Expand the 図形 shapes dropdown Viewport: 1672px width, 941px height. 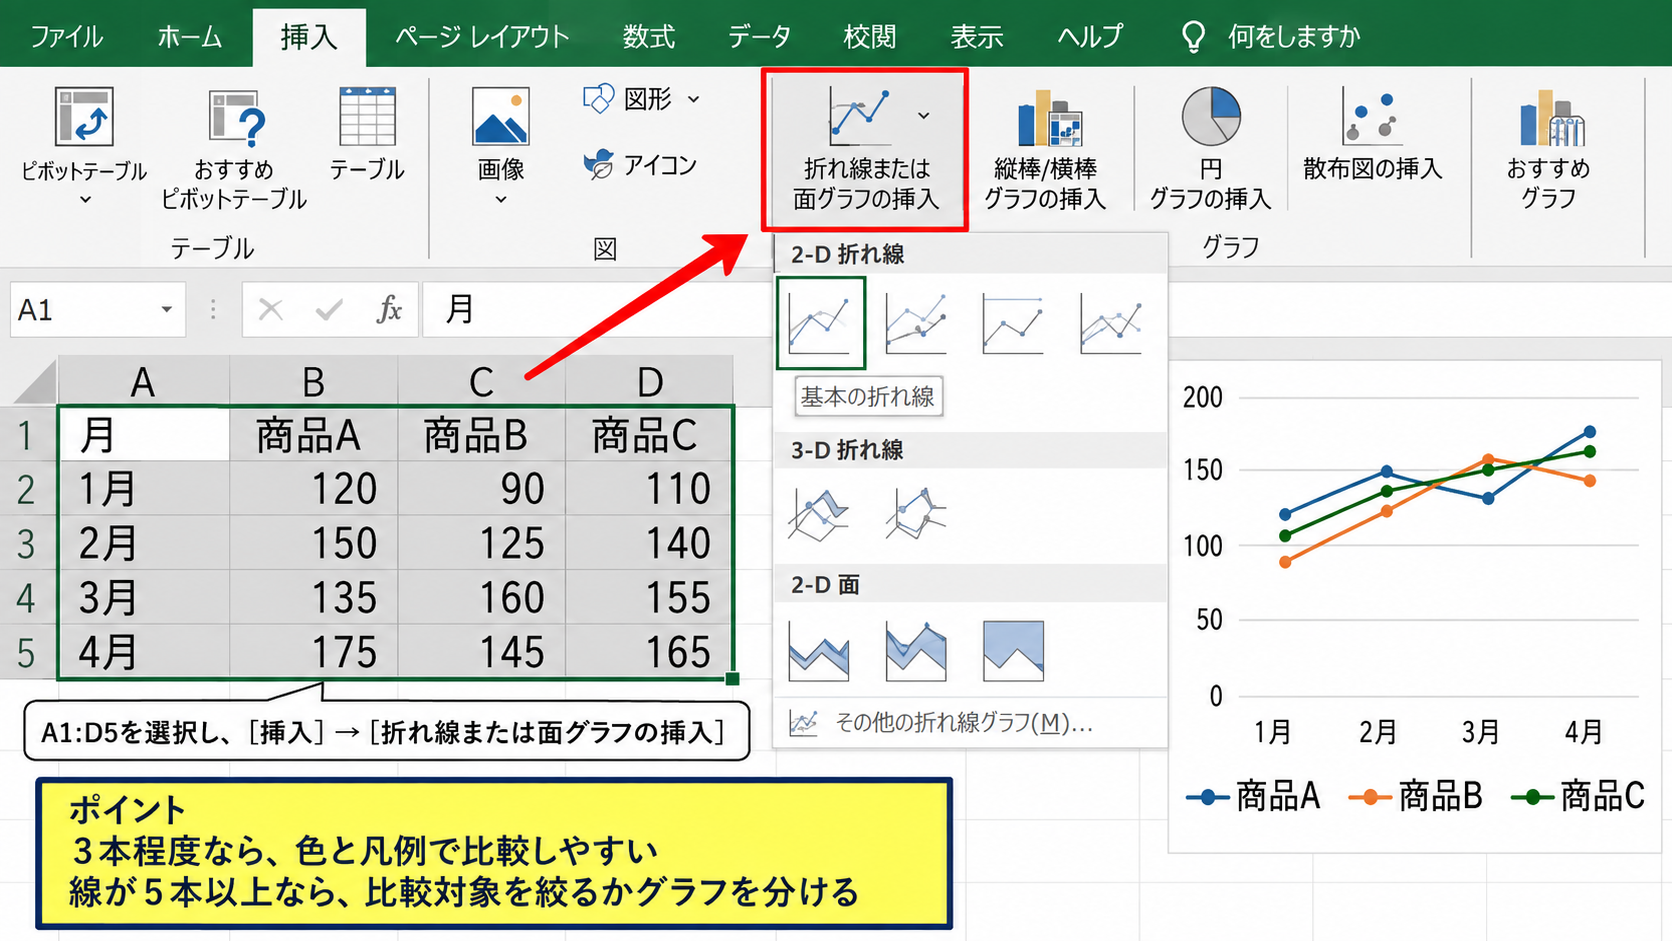694,99
